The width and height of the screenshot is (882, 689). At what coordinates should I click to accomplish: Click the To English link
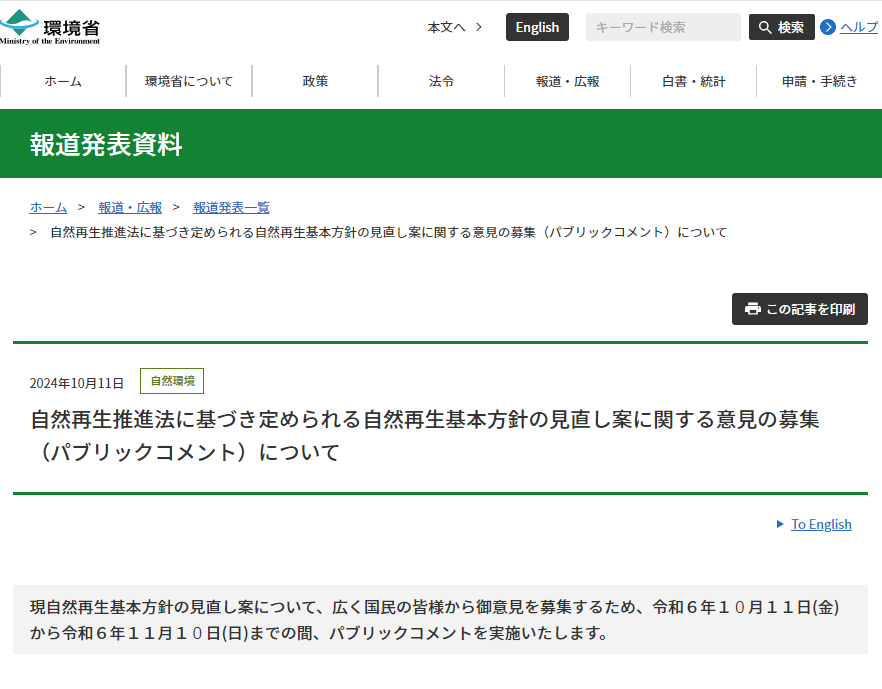[x=821, y=524]
